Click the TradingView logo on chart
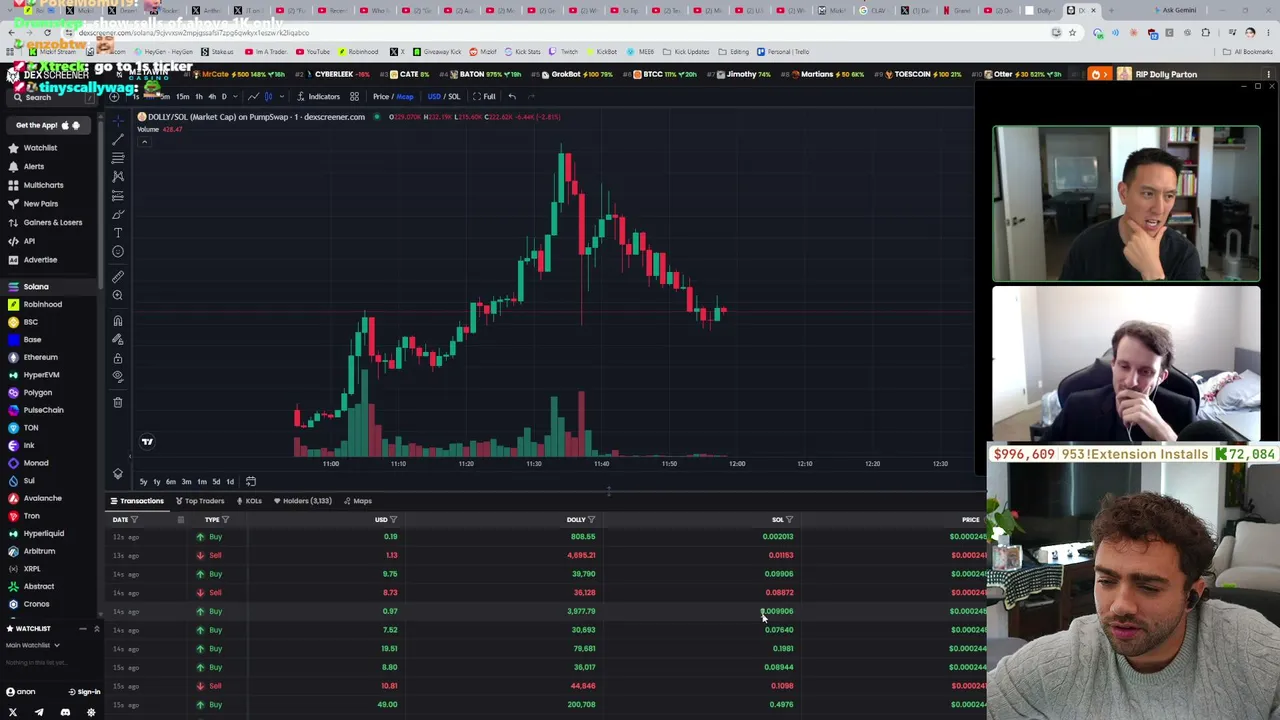Image resolution: width=1280 pixels, height=720 pixels. point(147,442)
